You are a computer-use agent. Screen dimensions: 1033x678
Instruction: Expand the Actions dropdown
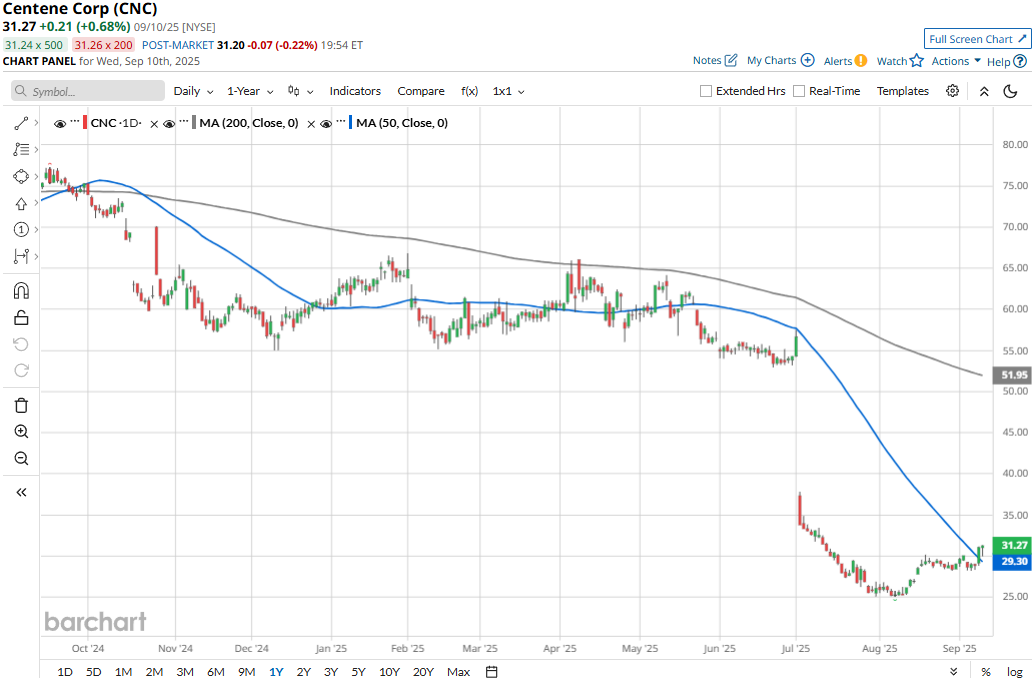pyautogui.click(x=956, y=61)
